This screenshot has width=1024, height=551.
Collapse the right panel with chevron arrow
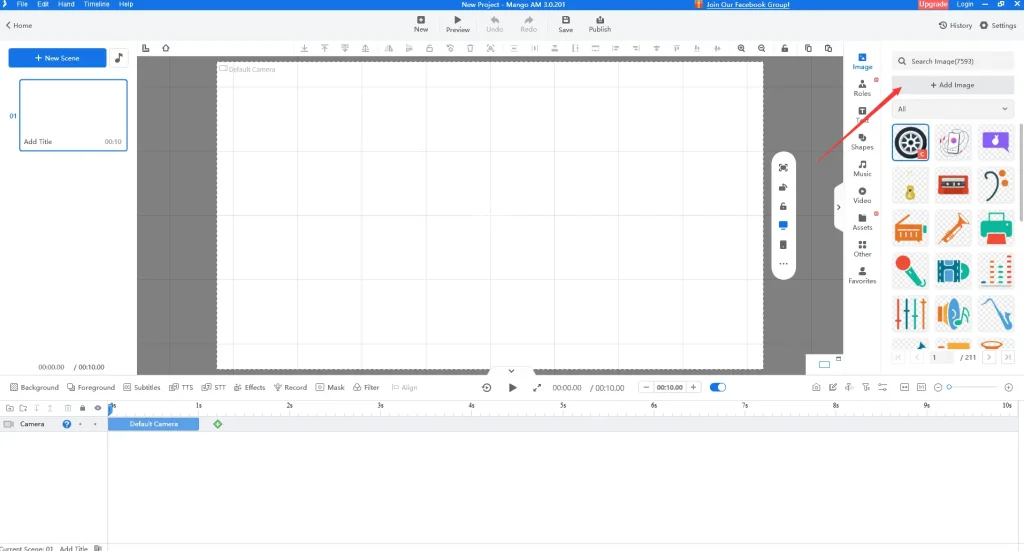[839, 207]
